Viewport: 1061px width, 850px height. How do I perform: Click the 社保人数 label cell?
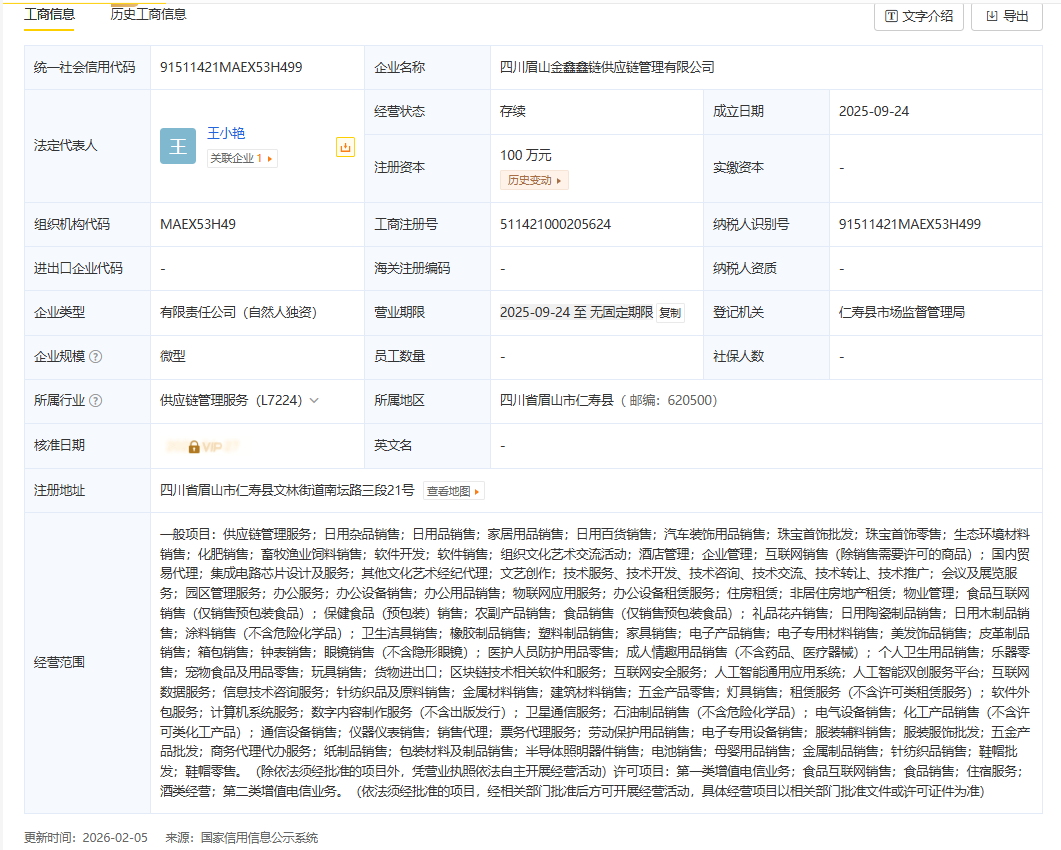pos(767,357)
